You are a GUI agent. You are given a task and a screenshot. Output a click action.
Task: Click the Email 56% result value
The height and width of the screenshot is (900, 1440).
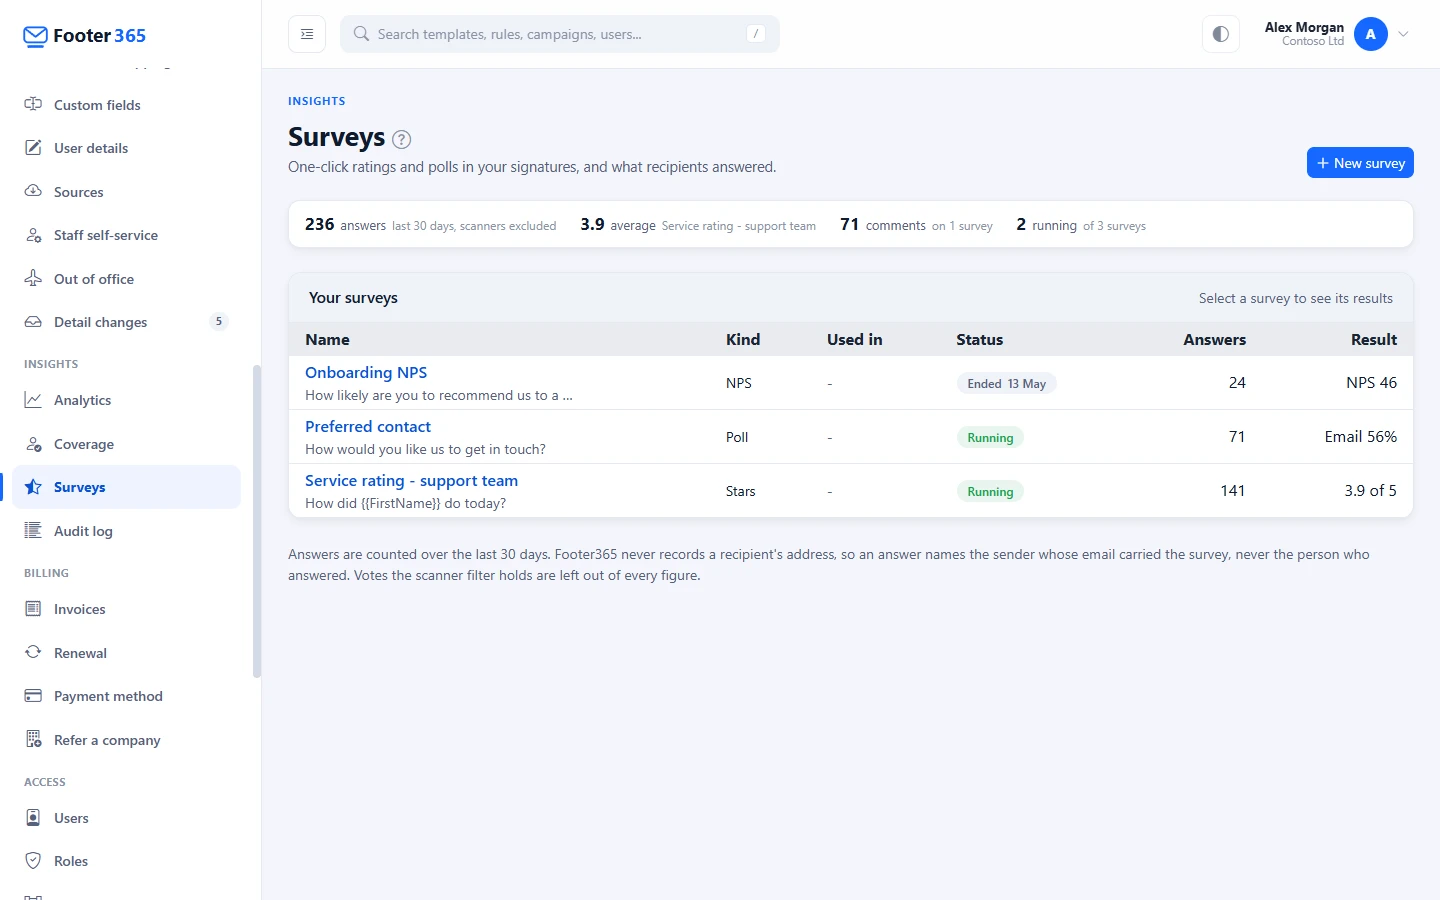coord(1360,437)
